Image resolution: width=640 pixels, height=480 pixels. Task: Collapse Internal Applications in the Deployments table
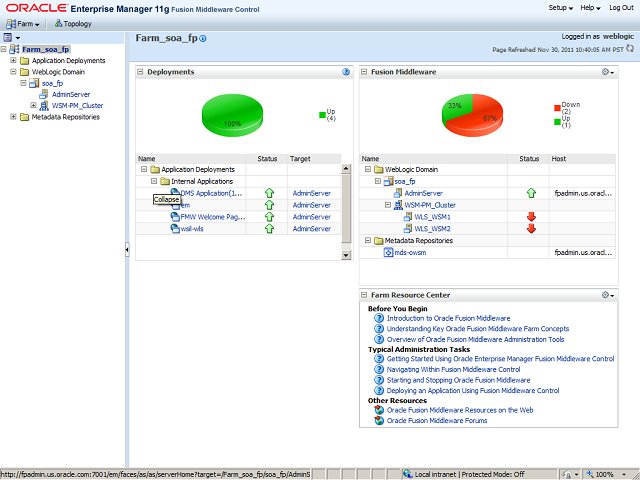[x=155, y=181]
